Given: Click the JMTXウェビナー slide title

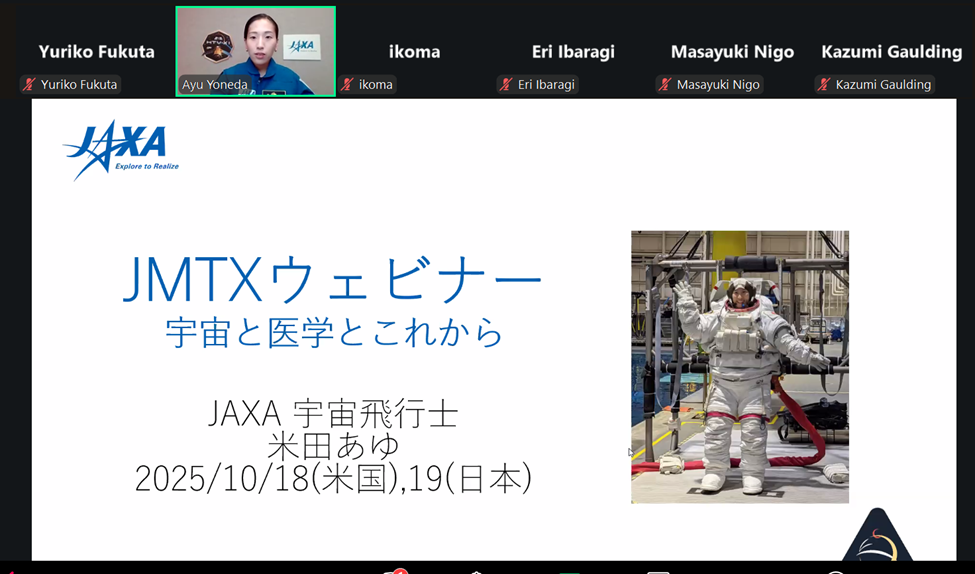Looking at the screenshot, I should point(332,280).
